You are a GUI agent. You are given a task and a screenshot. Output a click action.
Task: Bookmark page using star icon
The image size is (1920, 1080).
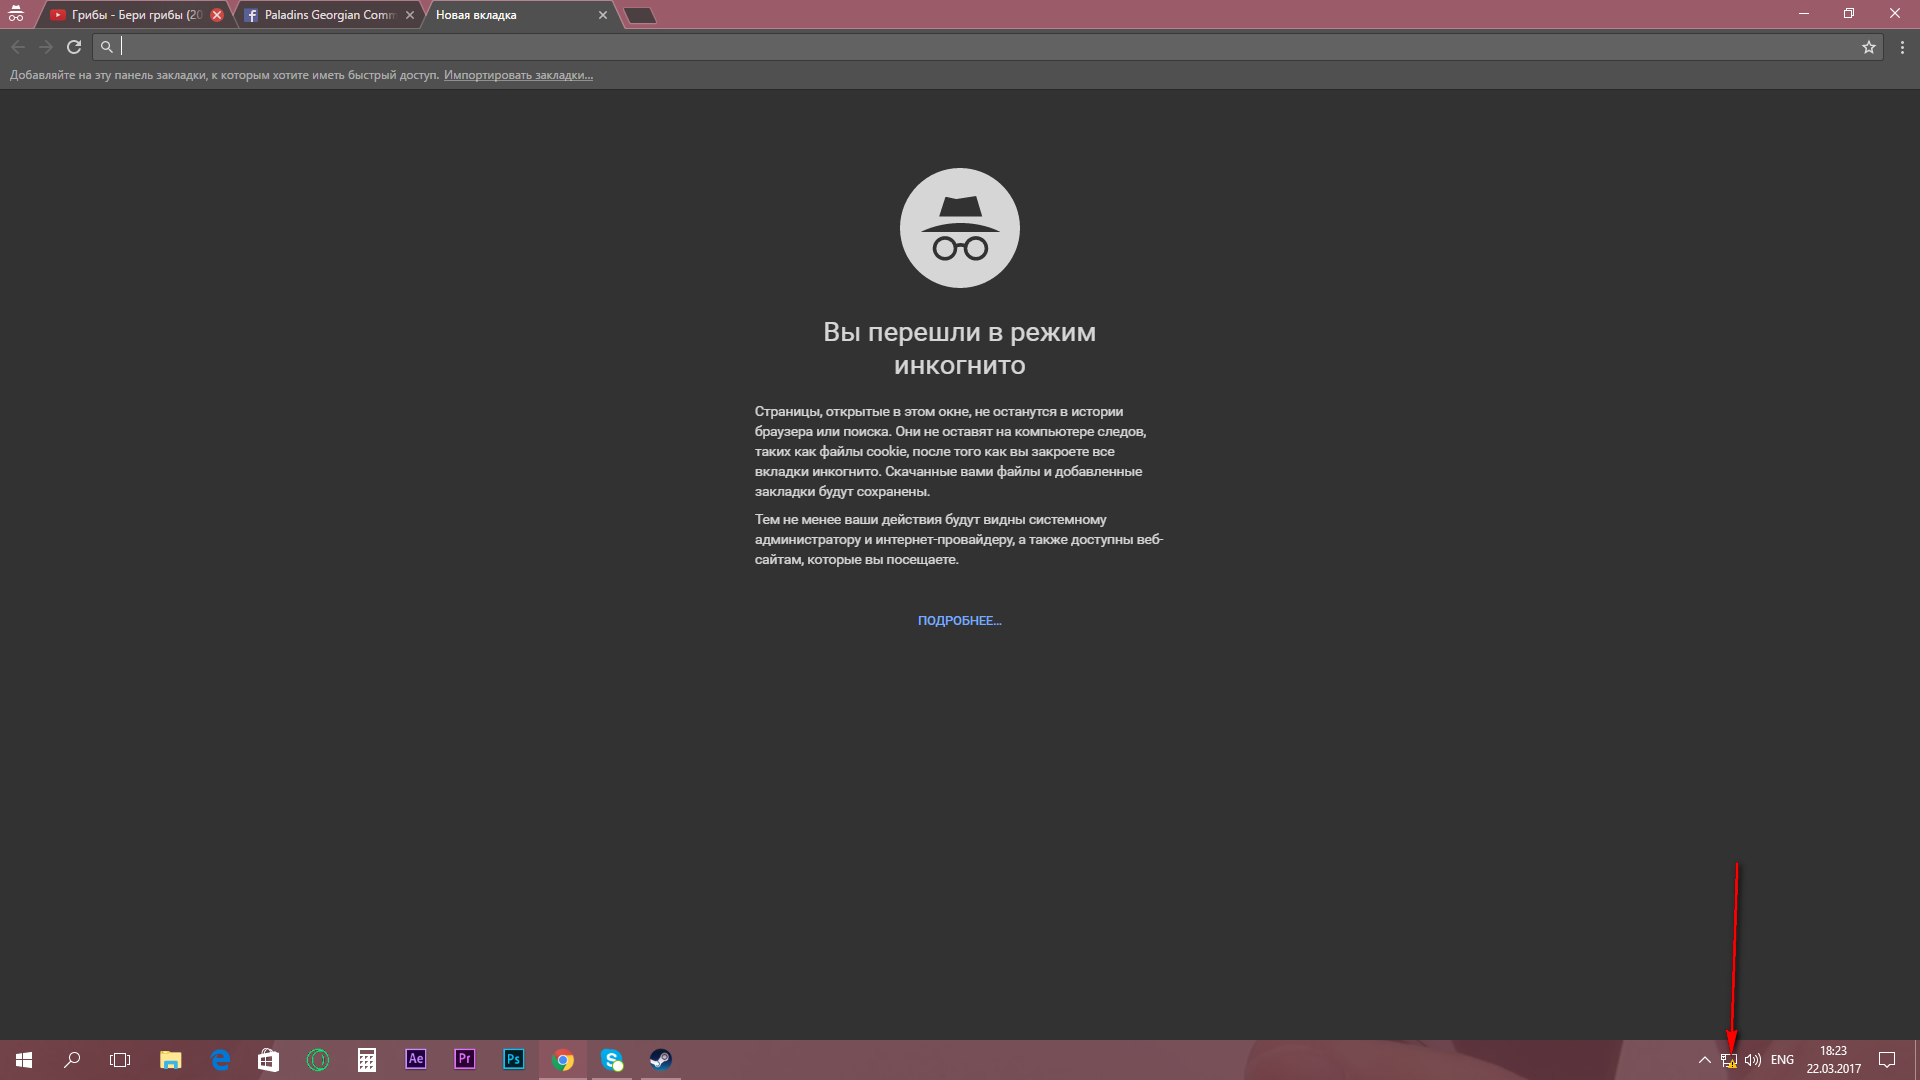pos(1868,47)
